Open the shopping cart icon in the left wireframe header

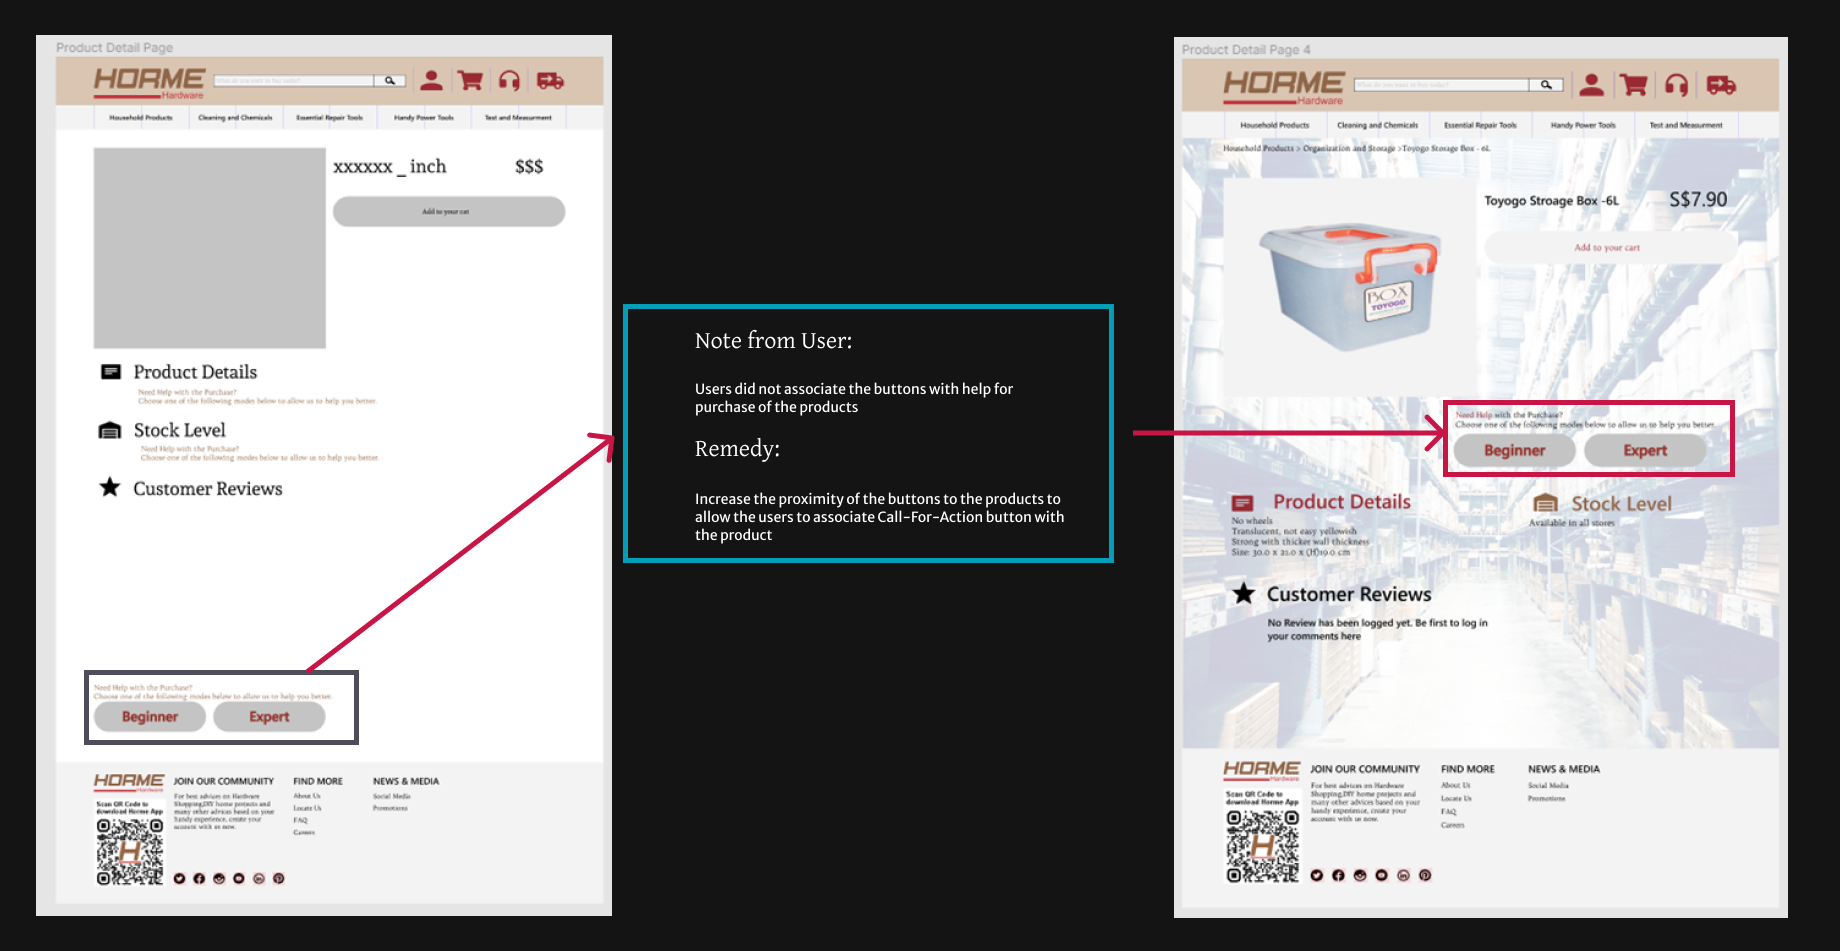pos(470,81)
